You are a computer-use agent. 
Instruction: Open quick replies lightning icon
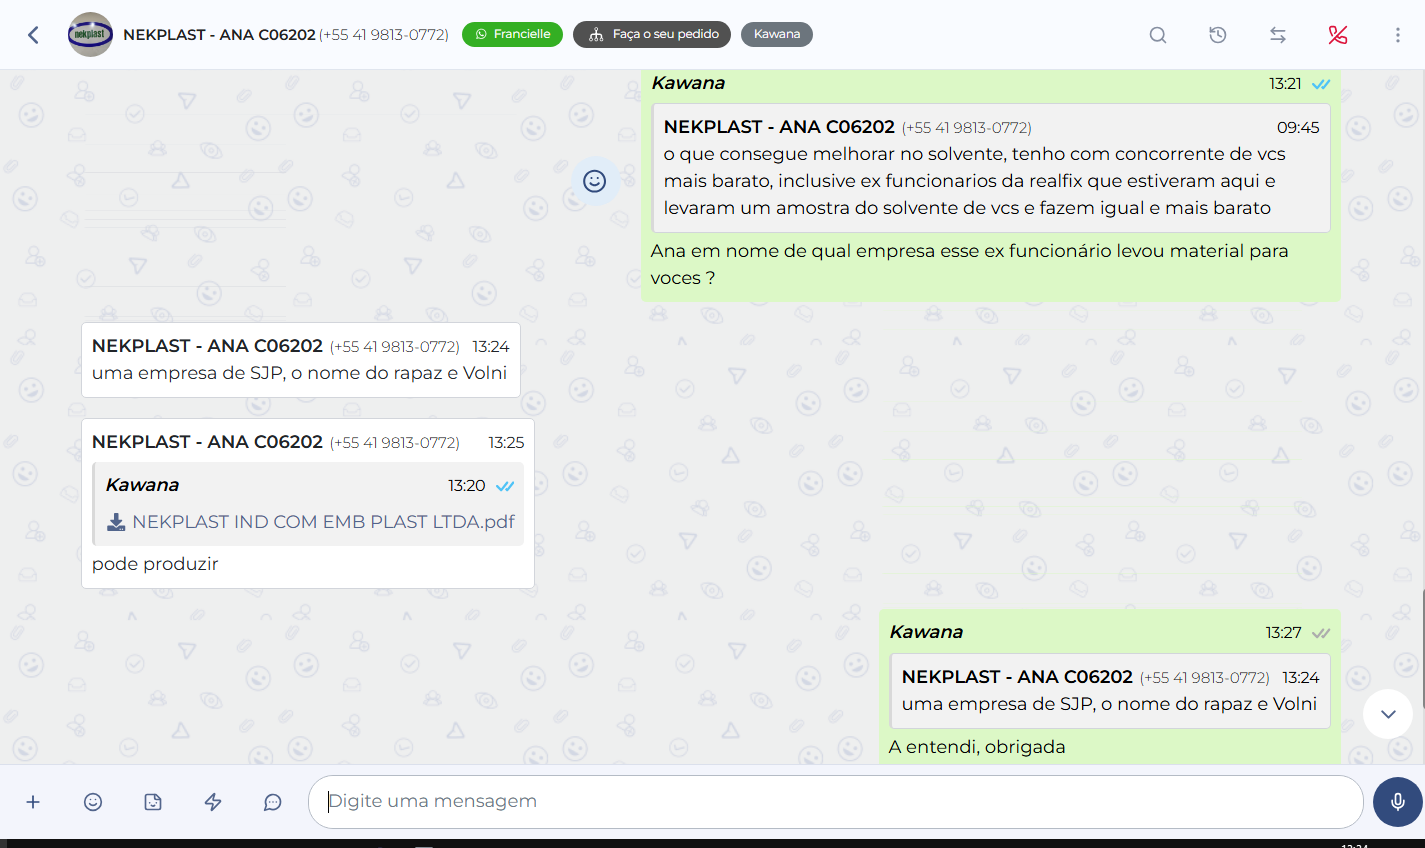coord(213,802)
